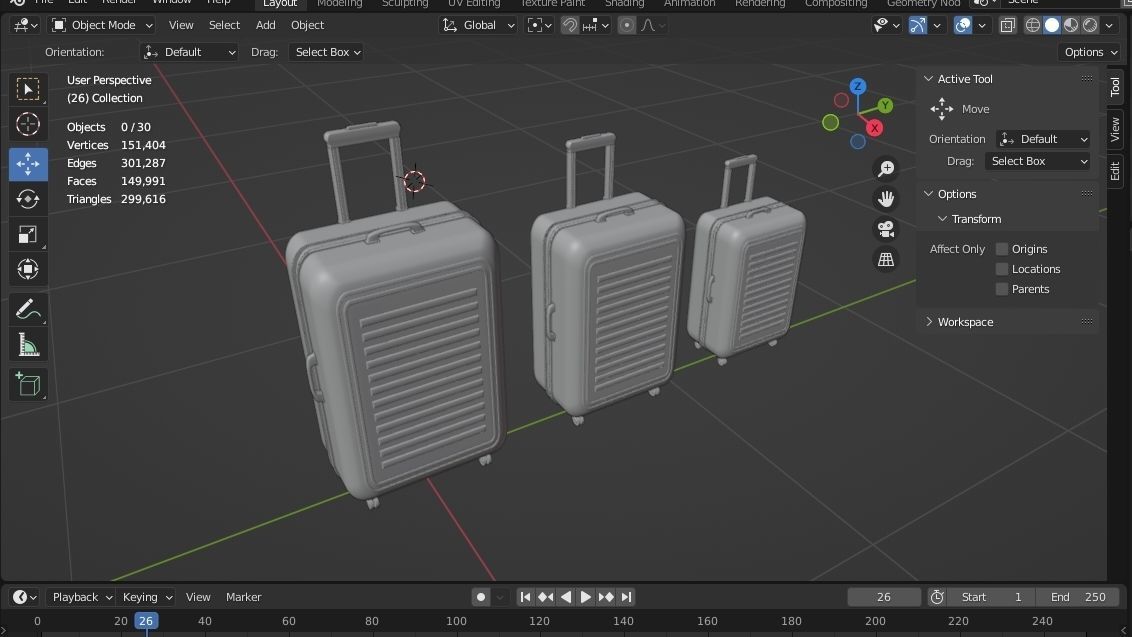Image resolution: width=1132 pixels, height=637 pixels.
Task: Toggle viewport gizmos display
Action: (x=918, y=25)
